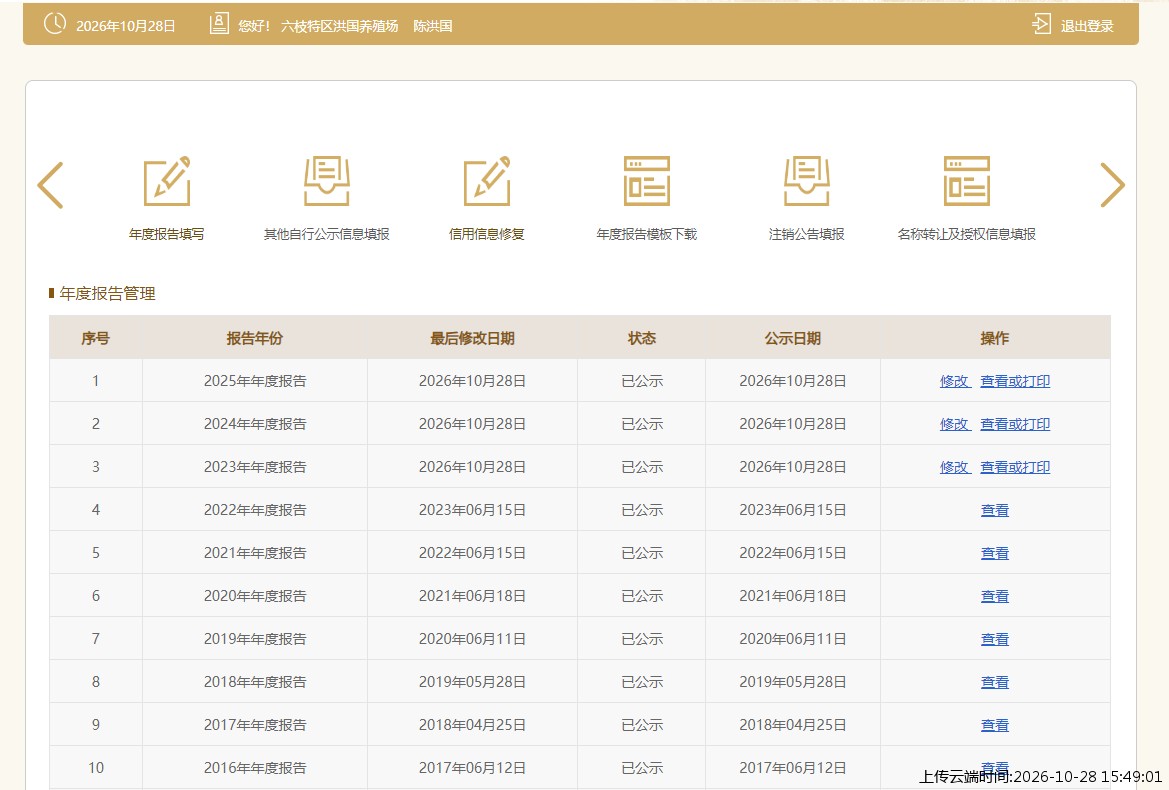
Task: Click the 操作 column header
Action: (995, 338)
